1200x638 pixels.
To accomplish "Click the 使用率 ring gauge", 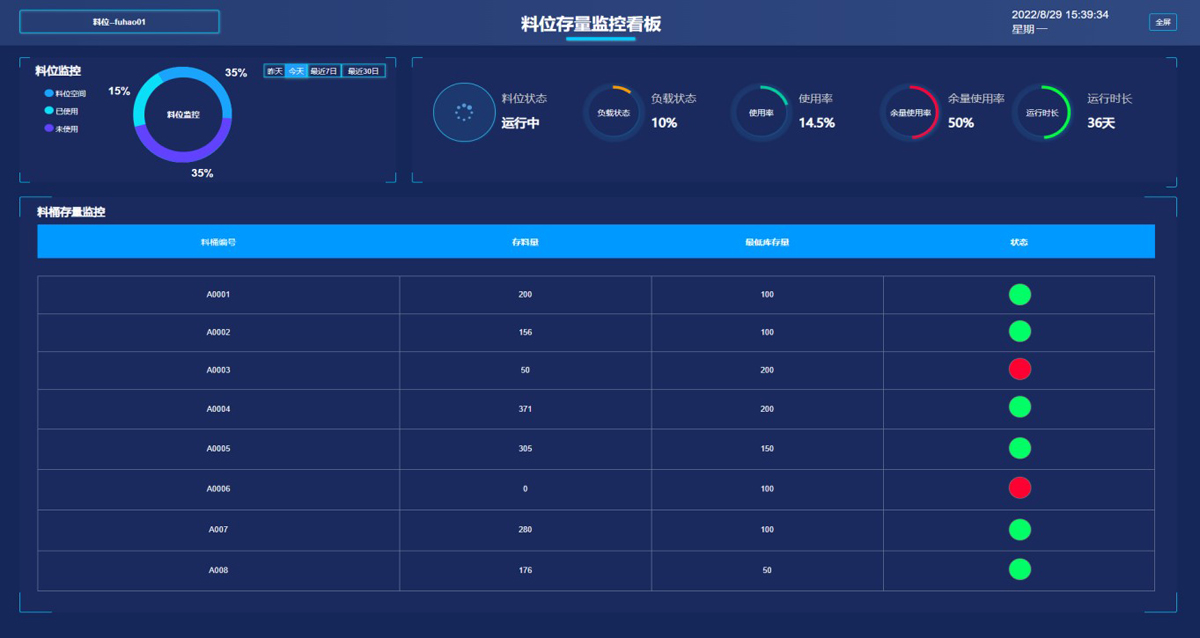I will (x=761, y=113).
